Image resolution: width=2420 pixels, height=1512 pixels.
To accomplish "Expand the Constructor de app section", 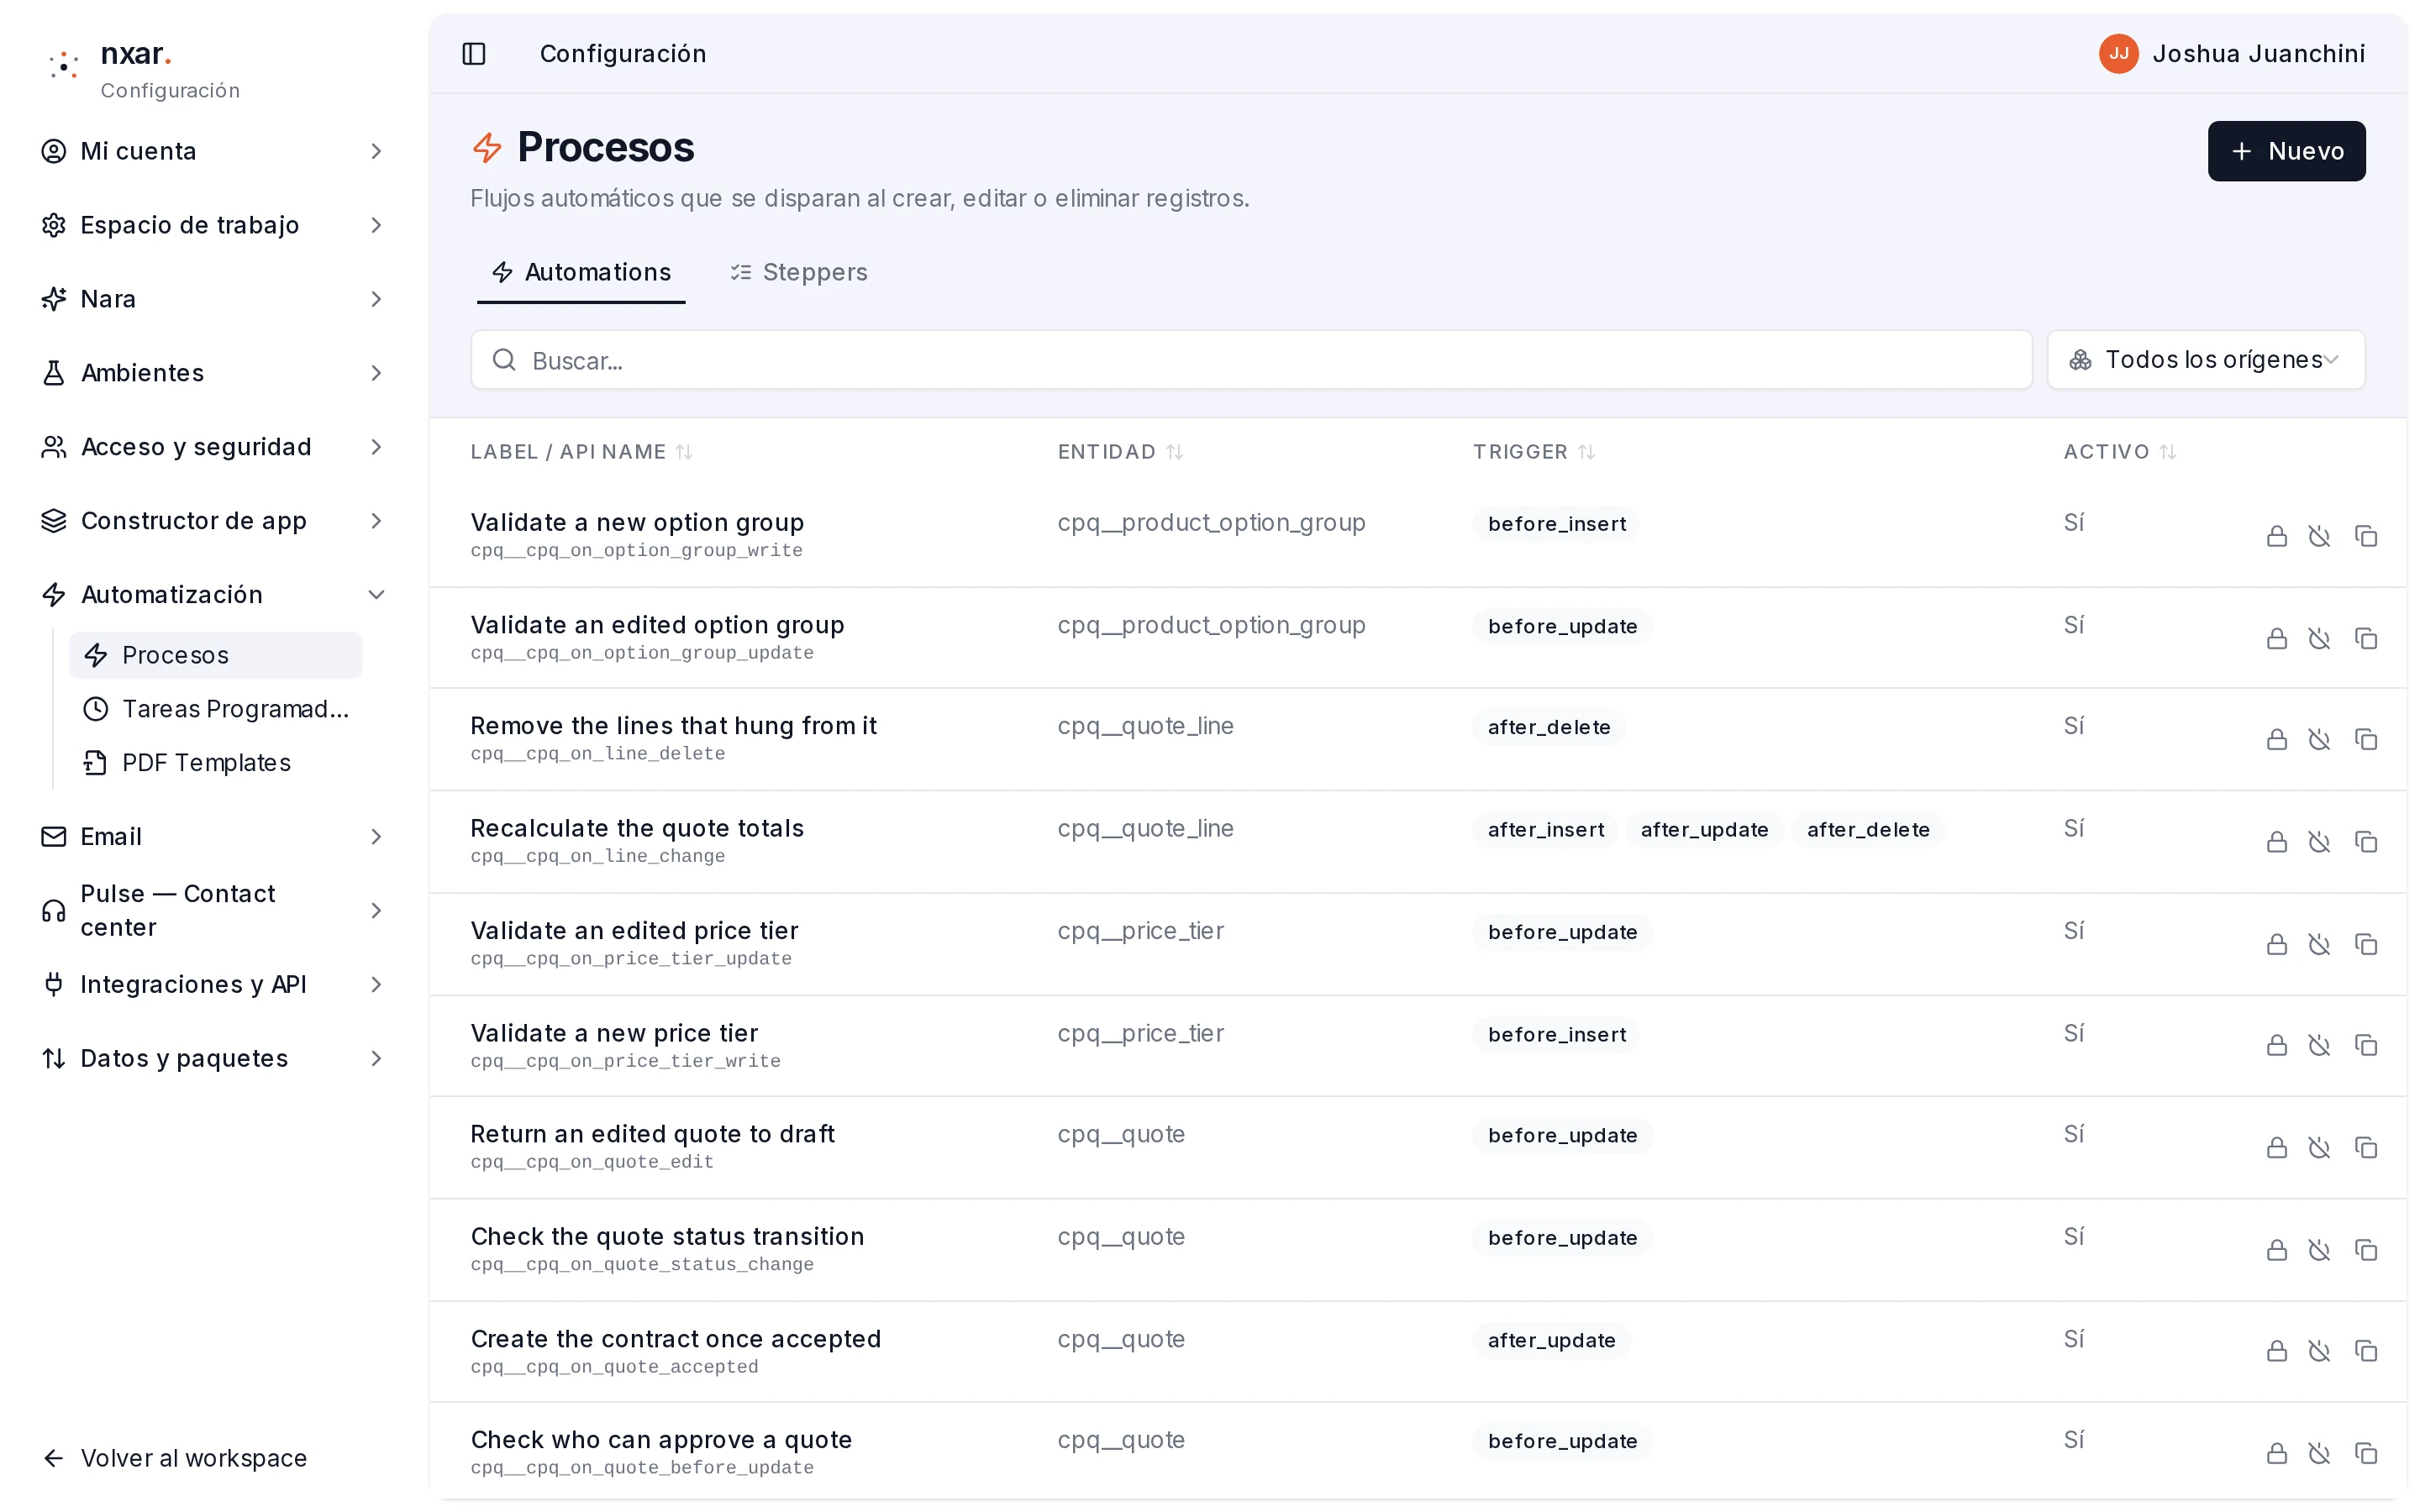I will click(213, 521).
